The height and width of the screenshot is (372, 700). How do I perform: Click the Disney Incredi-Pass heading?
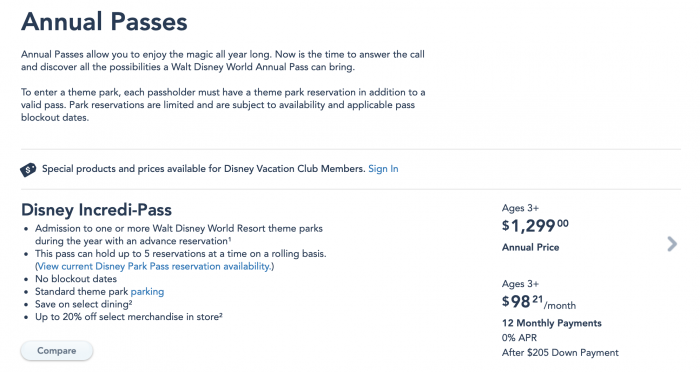(x=96, y=210)
